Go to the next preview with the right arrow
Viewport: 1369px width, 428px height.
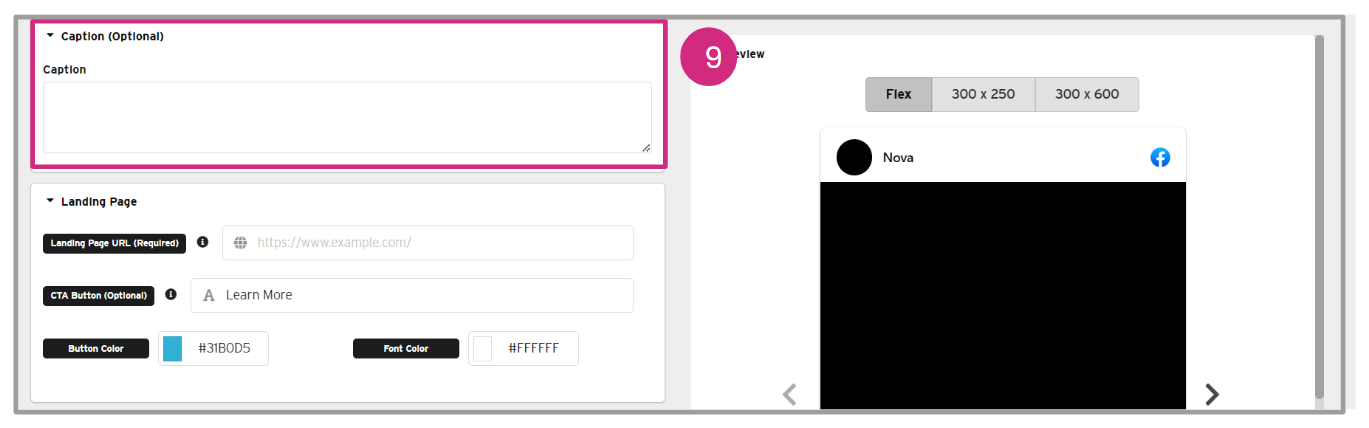click(x=1212, y=395)
